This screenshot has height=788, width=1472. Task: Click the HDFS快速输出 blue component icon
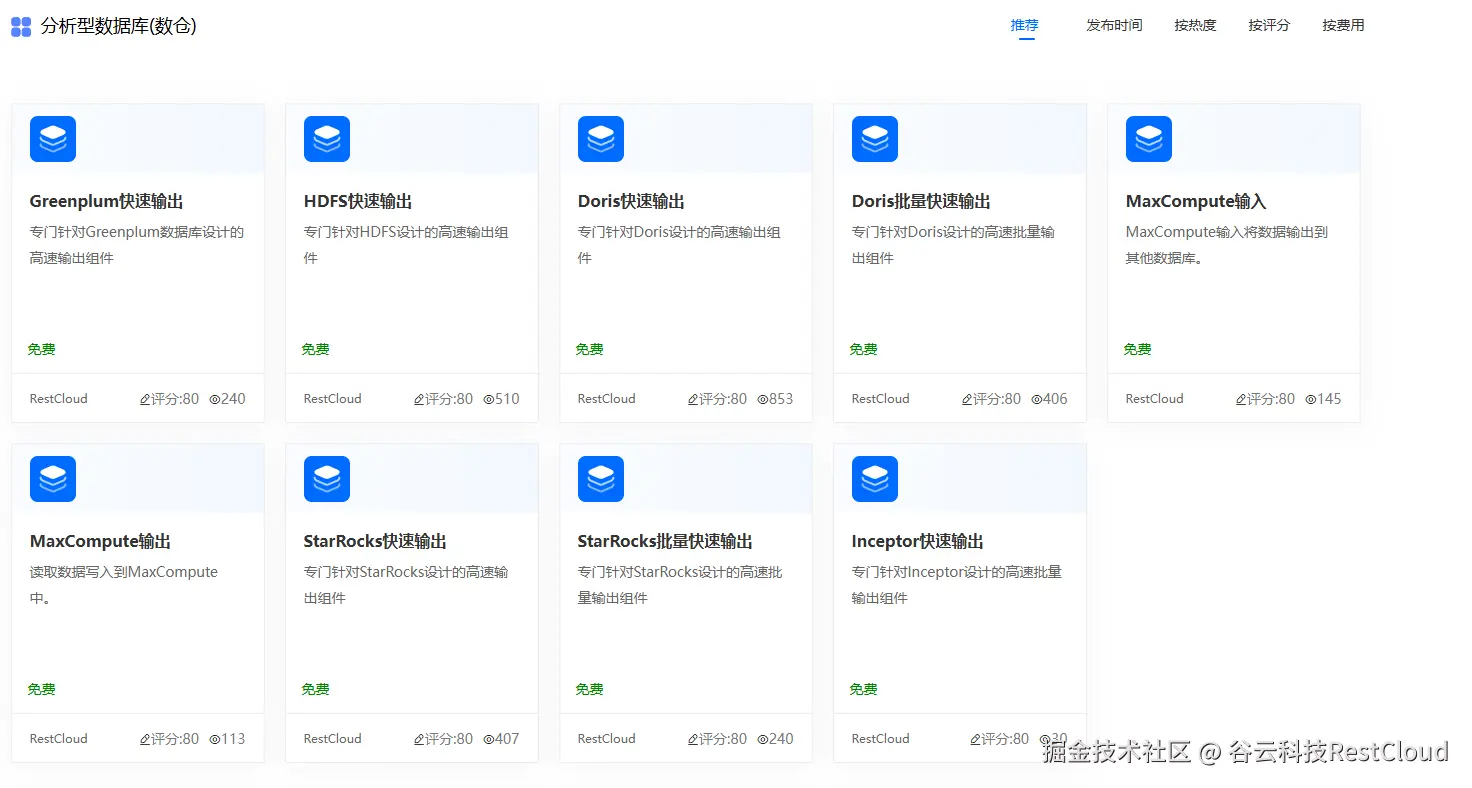click(326, 138)
